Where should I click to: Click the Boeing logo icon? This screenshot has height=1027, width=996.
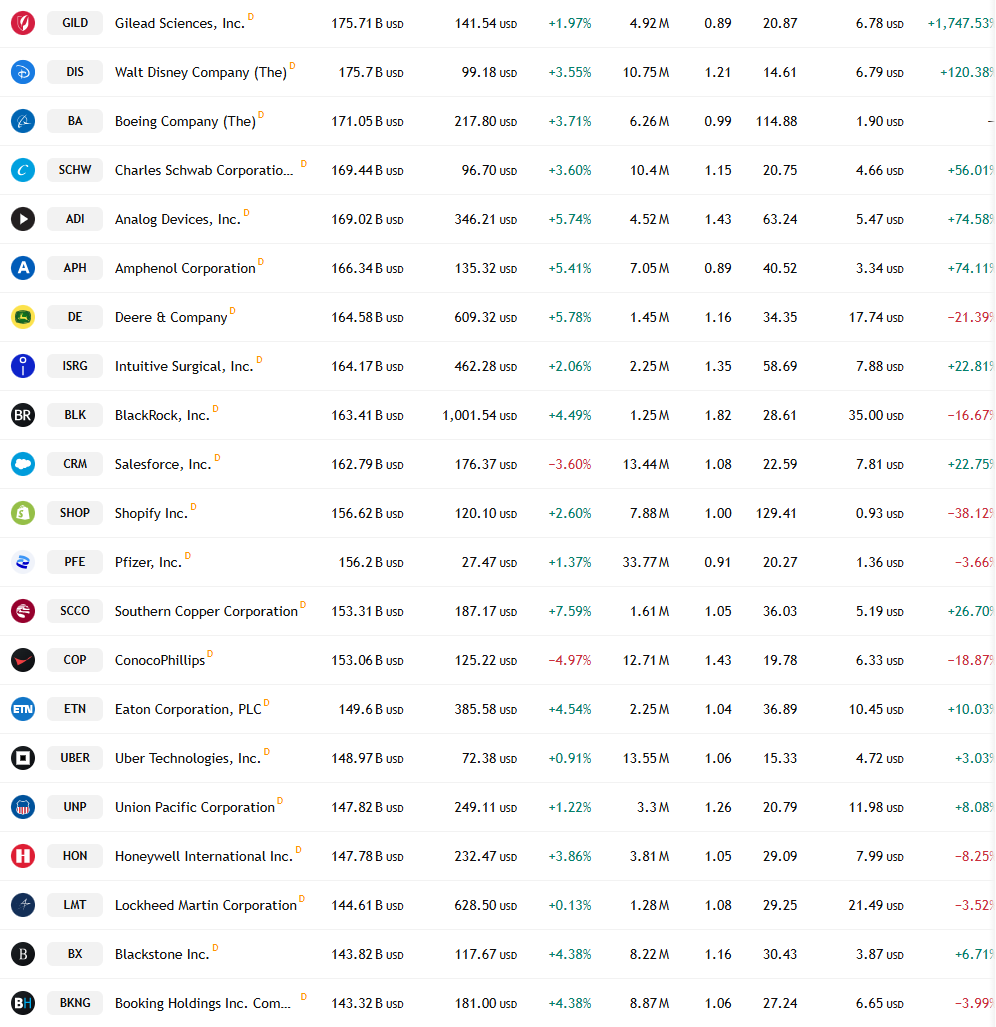click(x=23, y=121)
